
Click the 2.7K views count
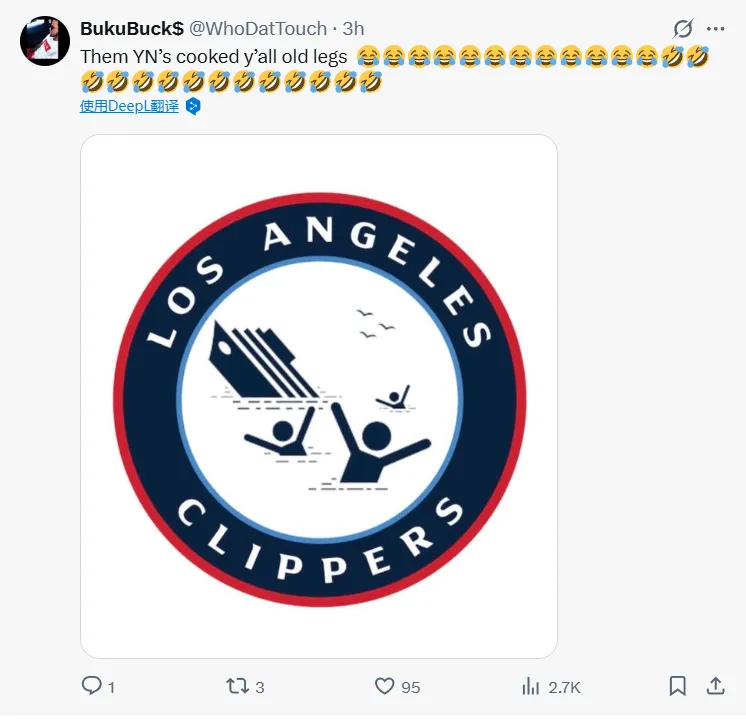click(564, 687)
